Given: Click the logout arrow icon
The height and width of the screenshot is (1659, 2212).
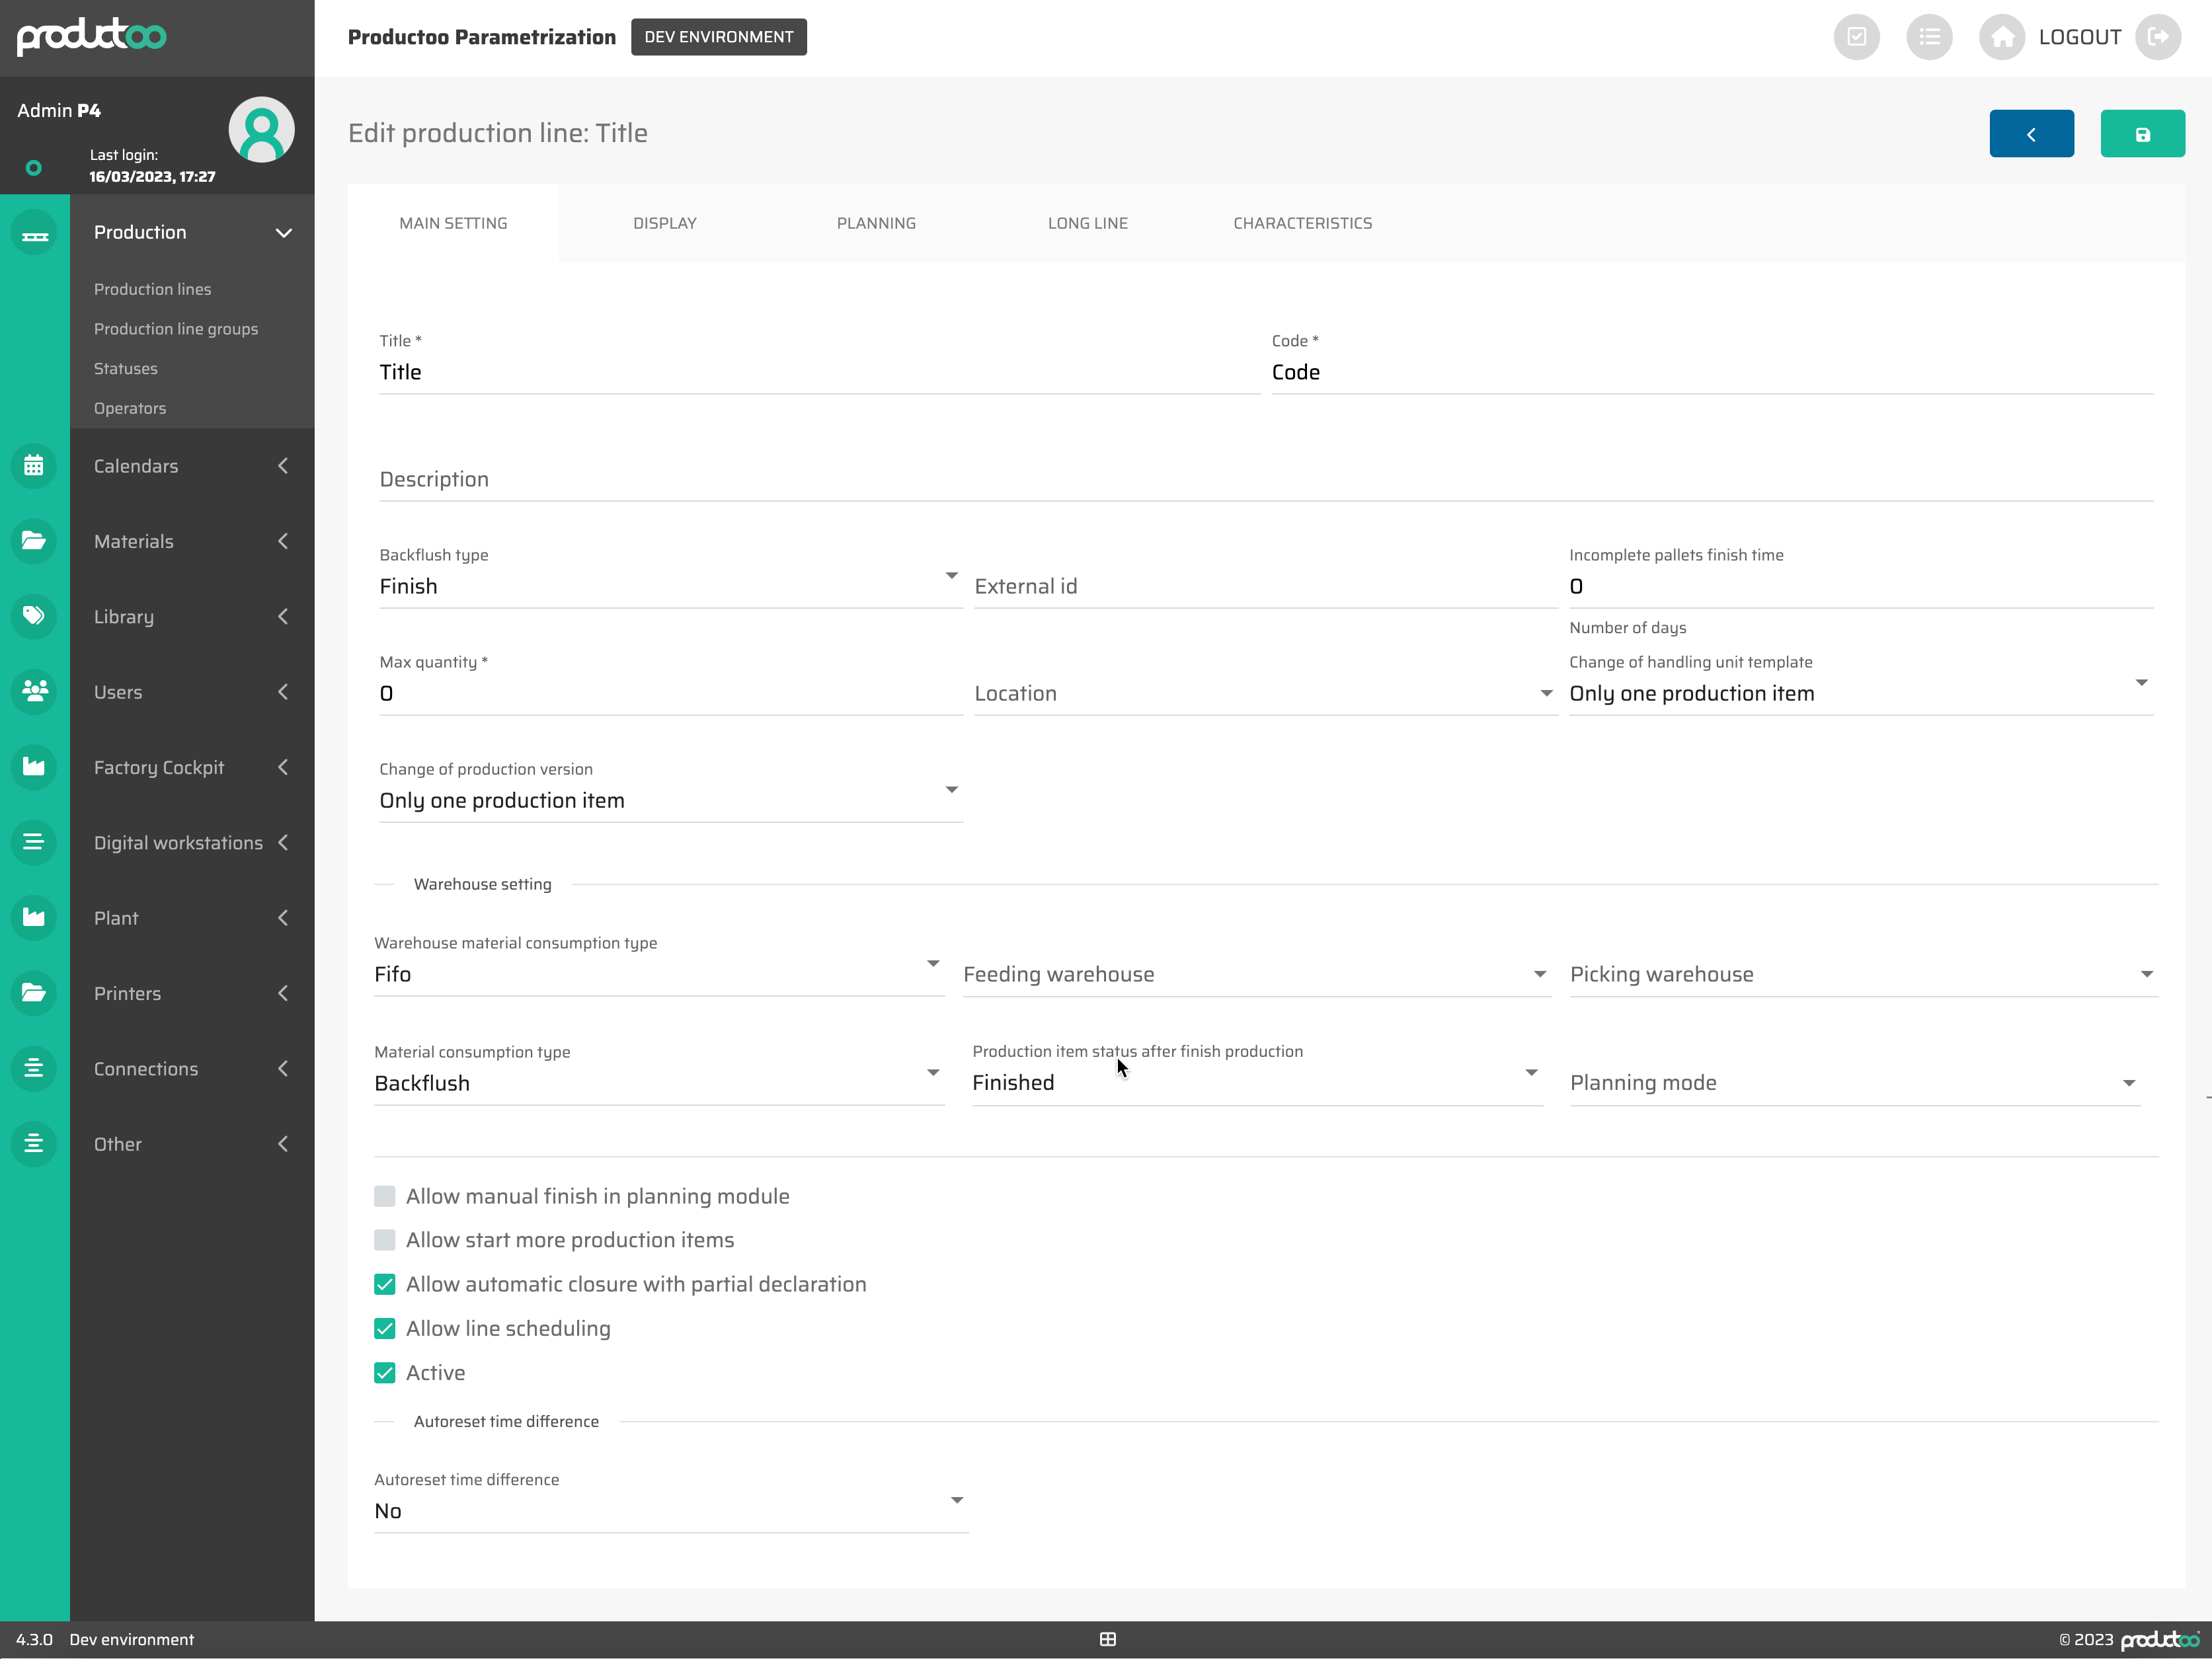Looking at the screenshot, I should click(x=2157, y=37).
